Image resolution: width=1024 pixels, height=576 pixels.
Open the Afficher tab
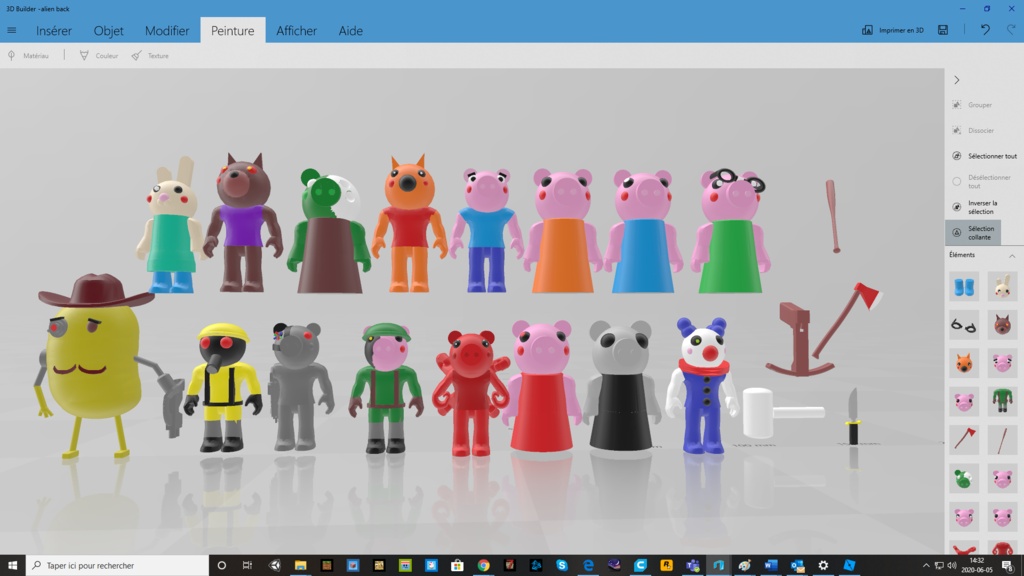[x=296, y=31]
